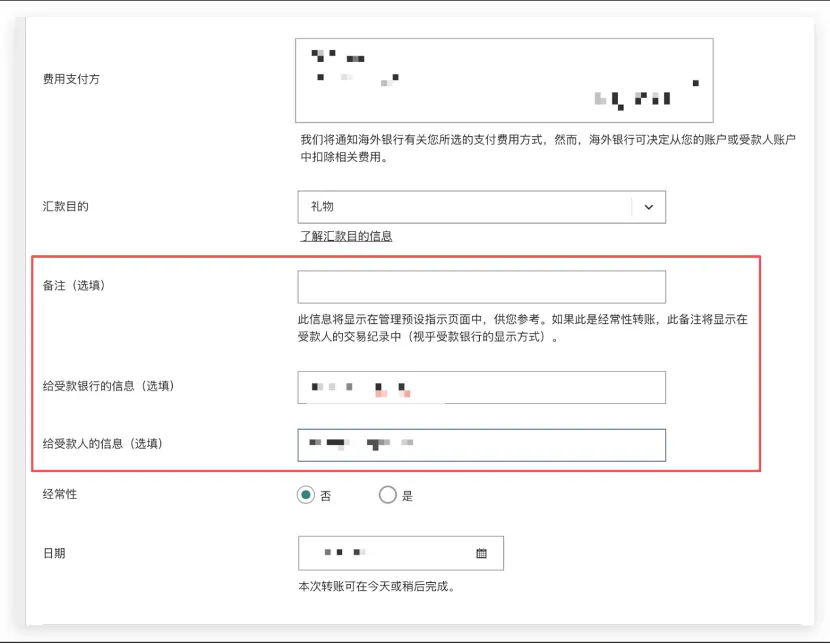Click the 此信息将显示在管理预设指示页面中 help text
Image resolution: width=830 pixels, height=644 pixels.
click(x=522, y=328)
